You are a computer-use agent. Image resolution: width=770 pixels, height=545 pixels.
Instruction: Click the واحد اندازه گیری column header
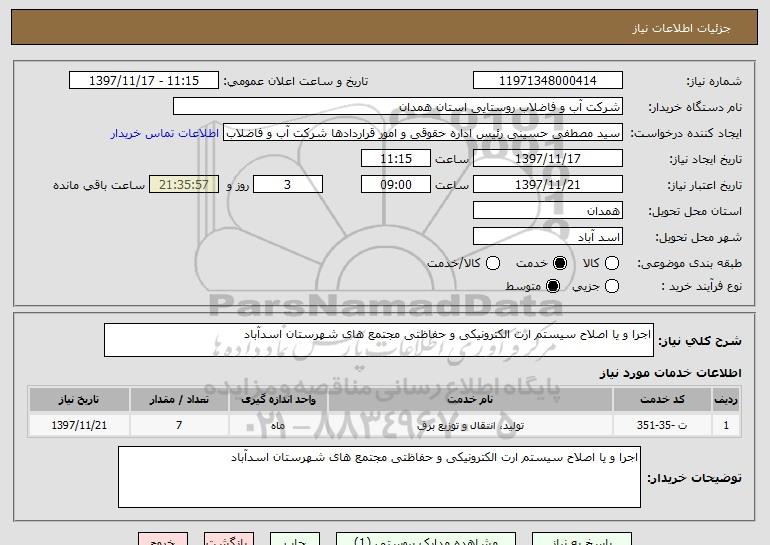point(278,400)
